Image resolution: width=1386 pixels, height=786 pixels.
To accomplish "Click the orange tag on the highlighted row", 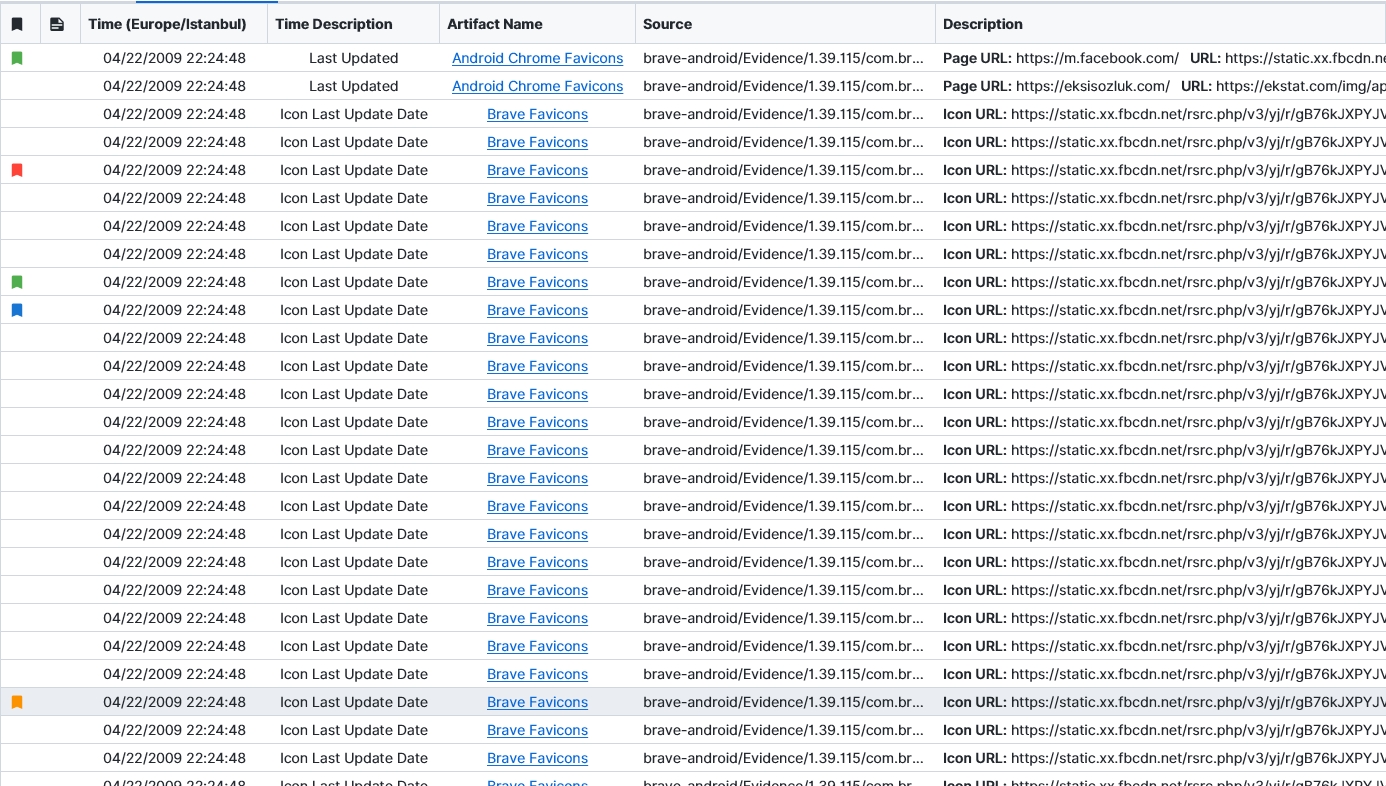I will tap(17, 702).
